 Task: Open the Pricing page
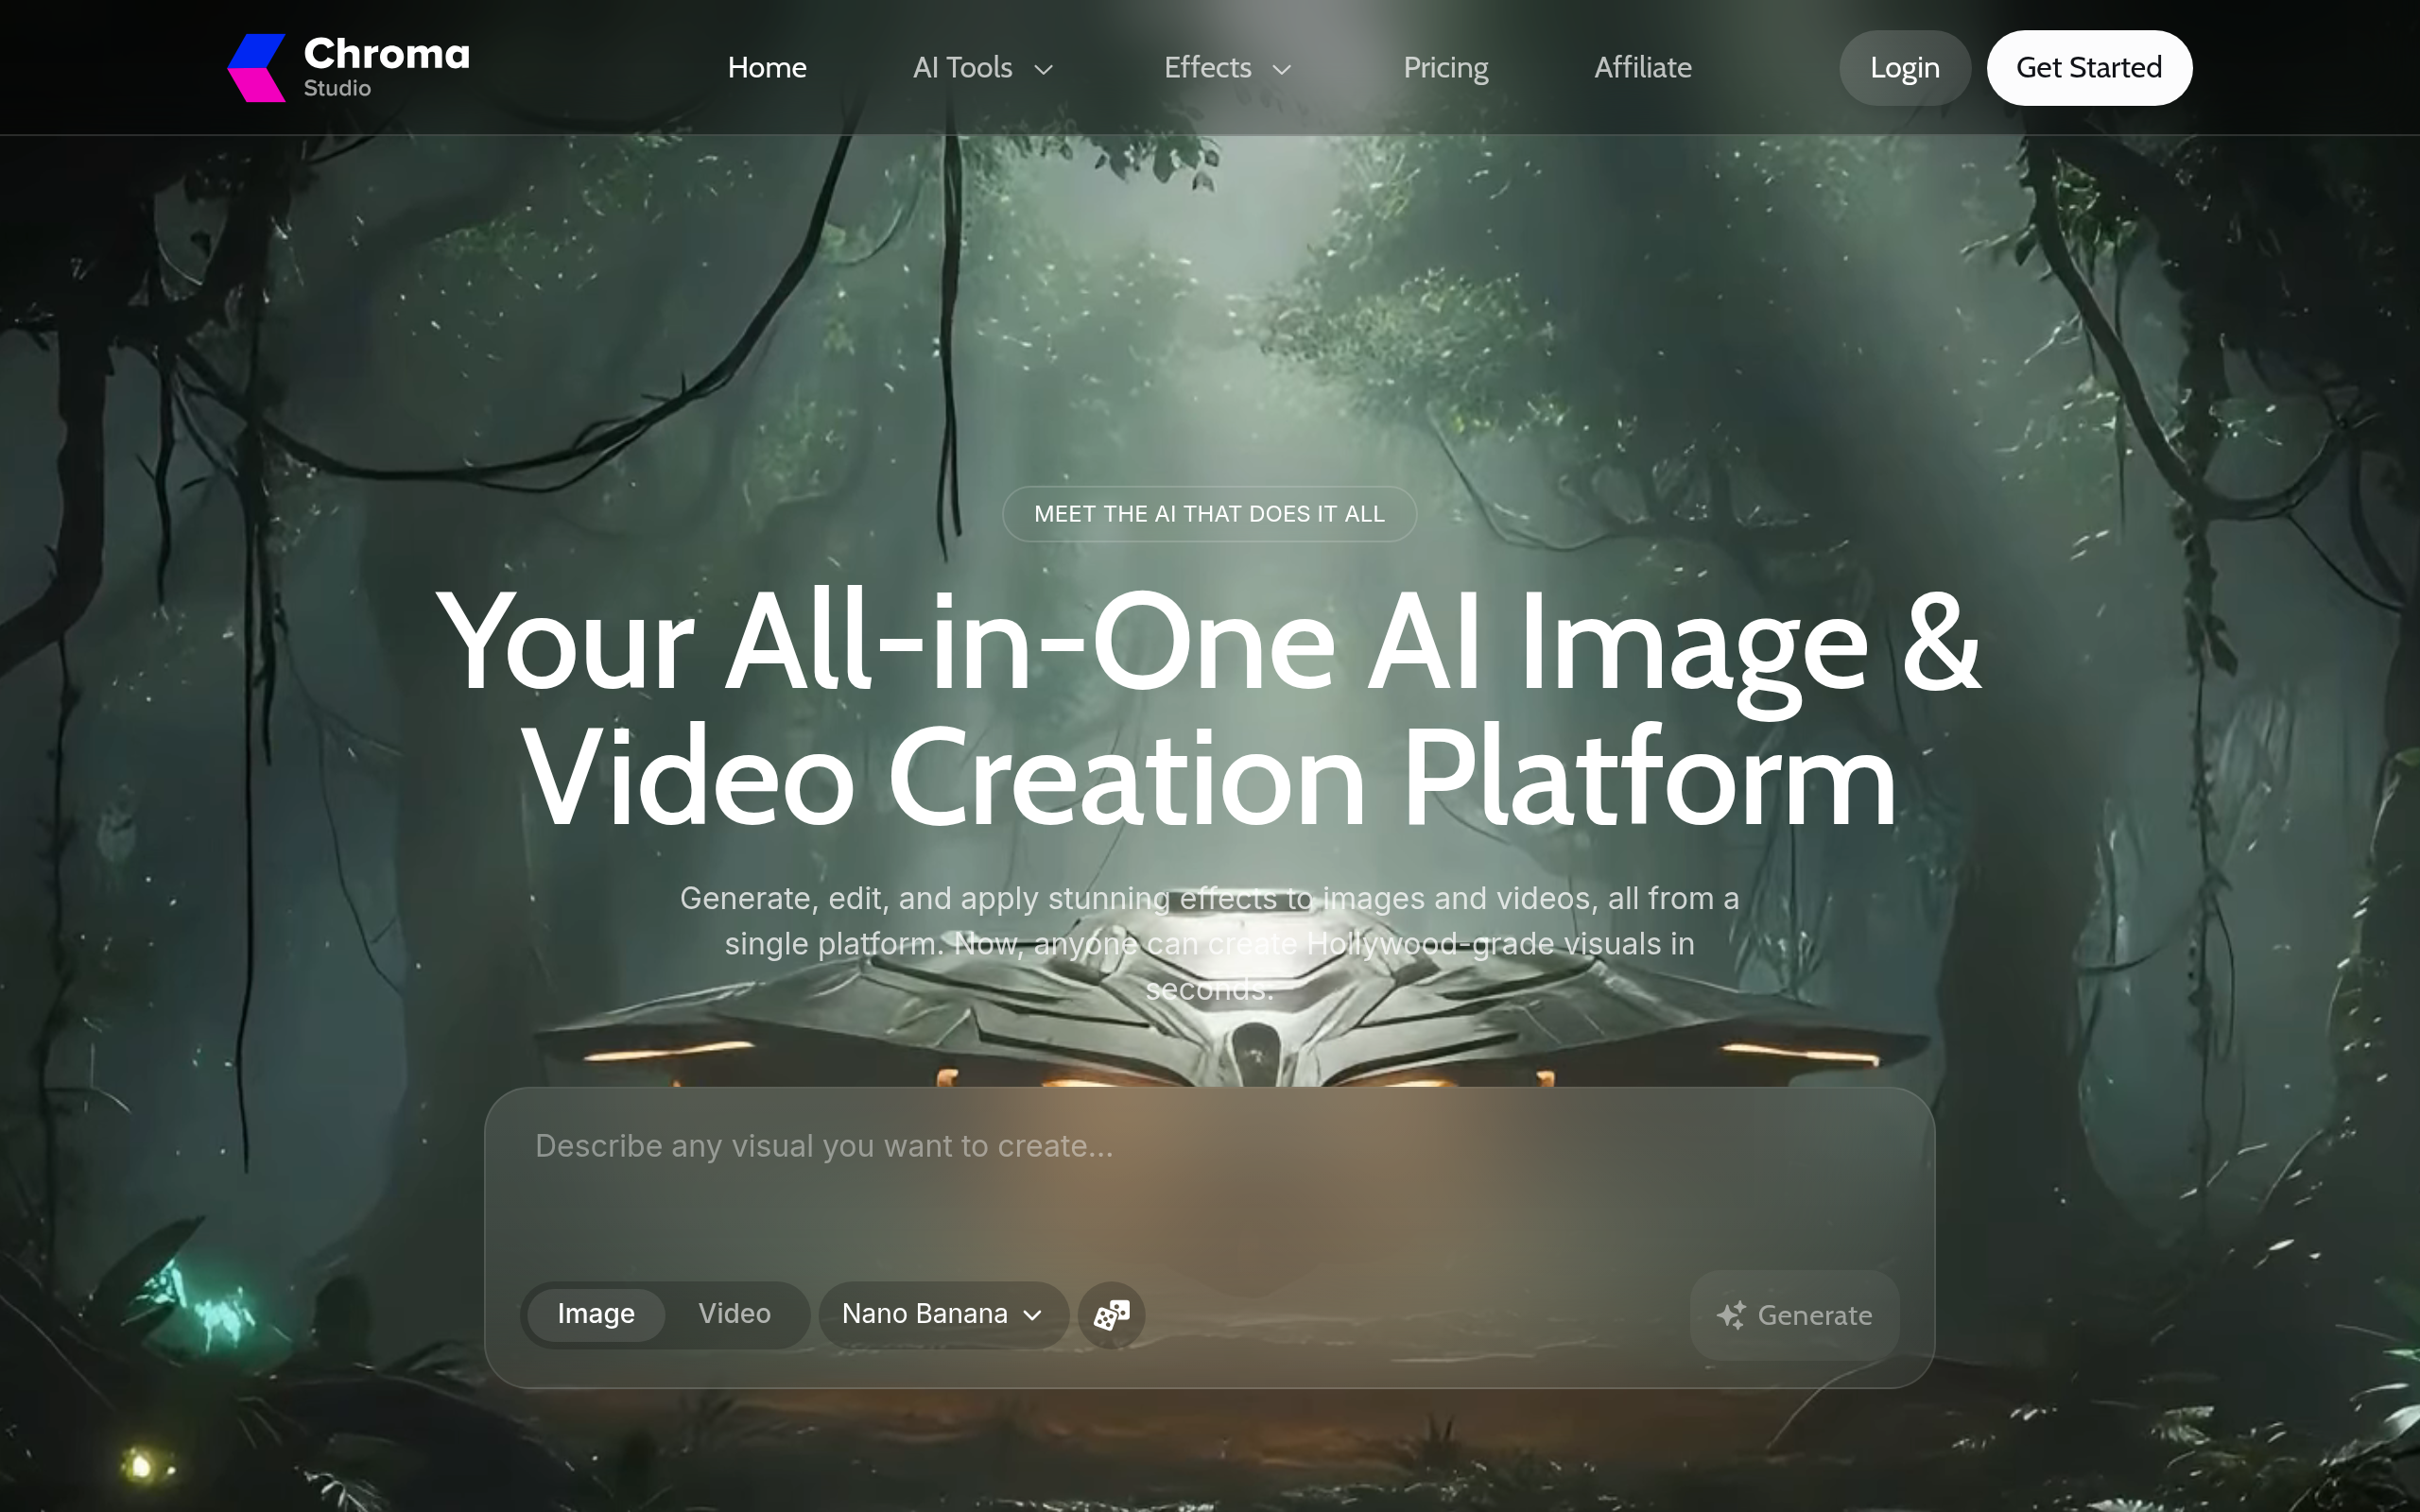(1445, 68)
